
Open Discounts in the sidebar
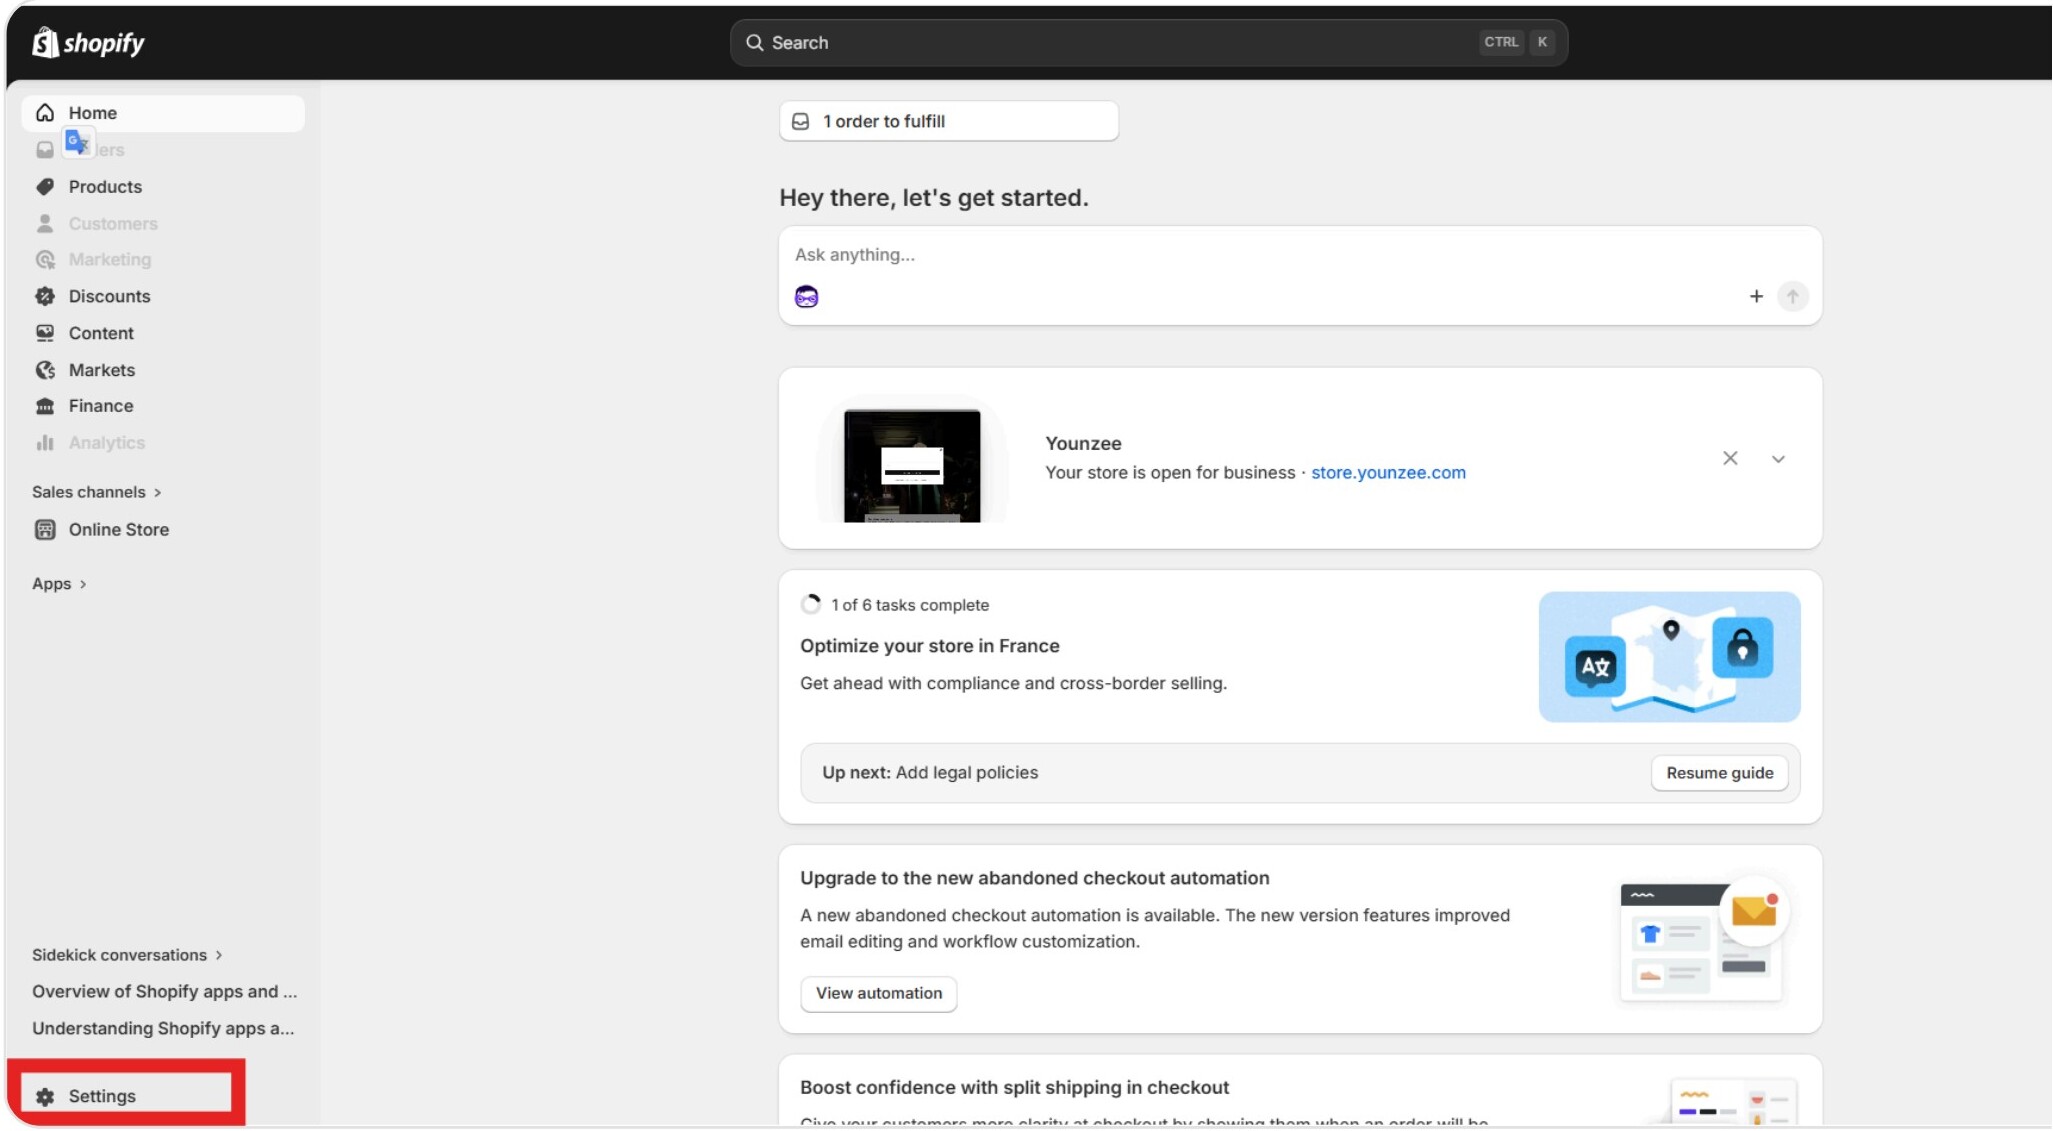click(x=163, y=296)
